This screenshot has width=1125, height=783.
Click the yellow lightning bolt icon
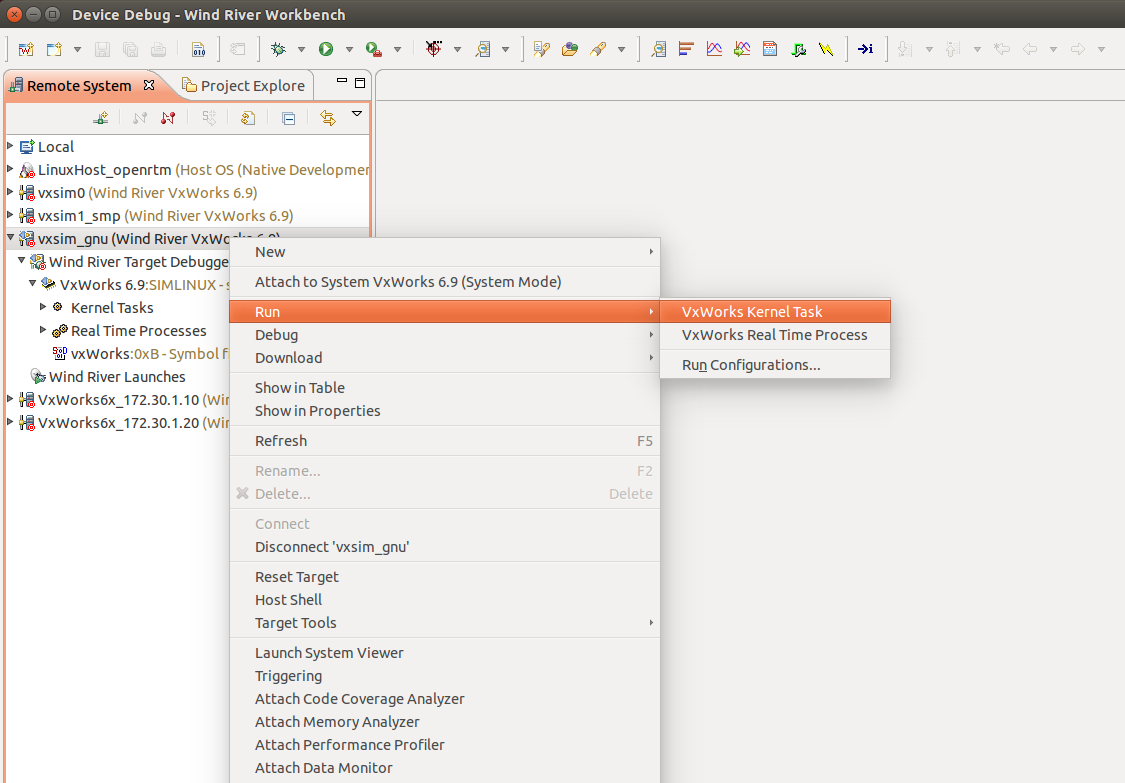(x=826, y=49)
